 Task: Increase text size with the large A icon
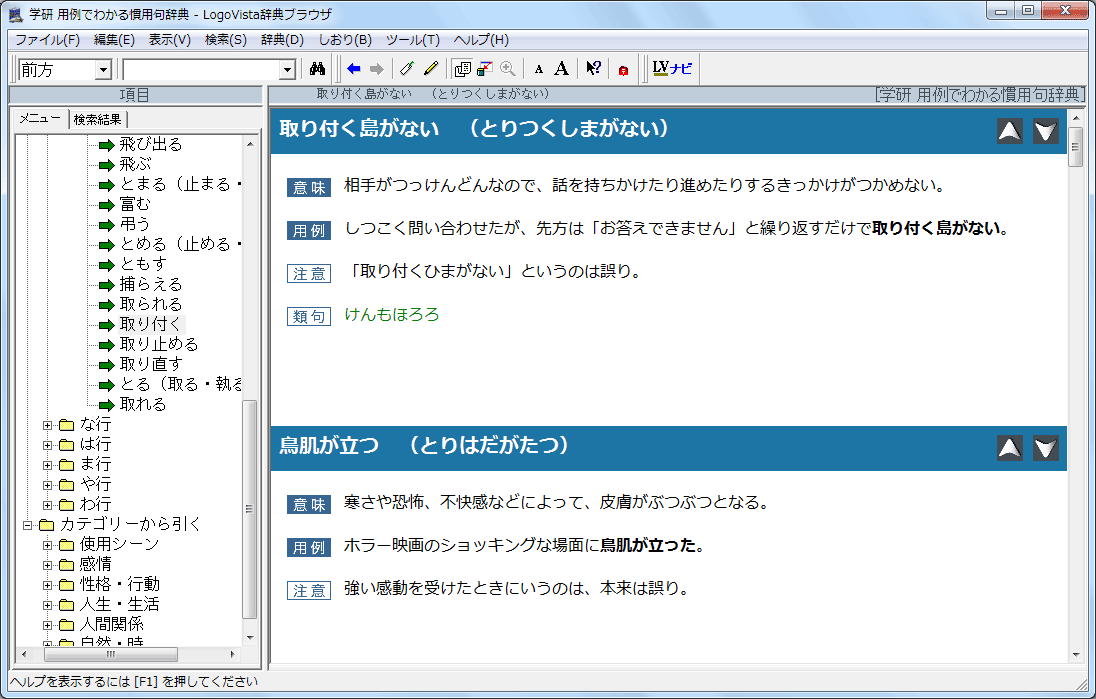pos(562,69)
